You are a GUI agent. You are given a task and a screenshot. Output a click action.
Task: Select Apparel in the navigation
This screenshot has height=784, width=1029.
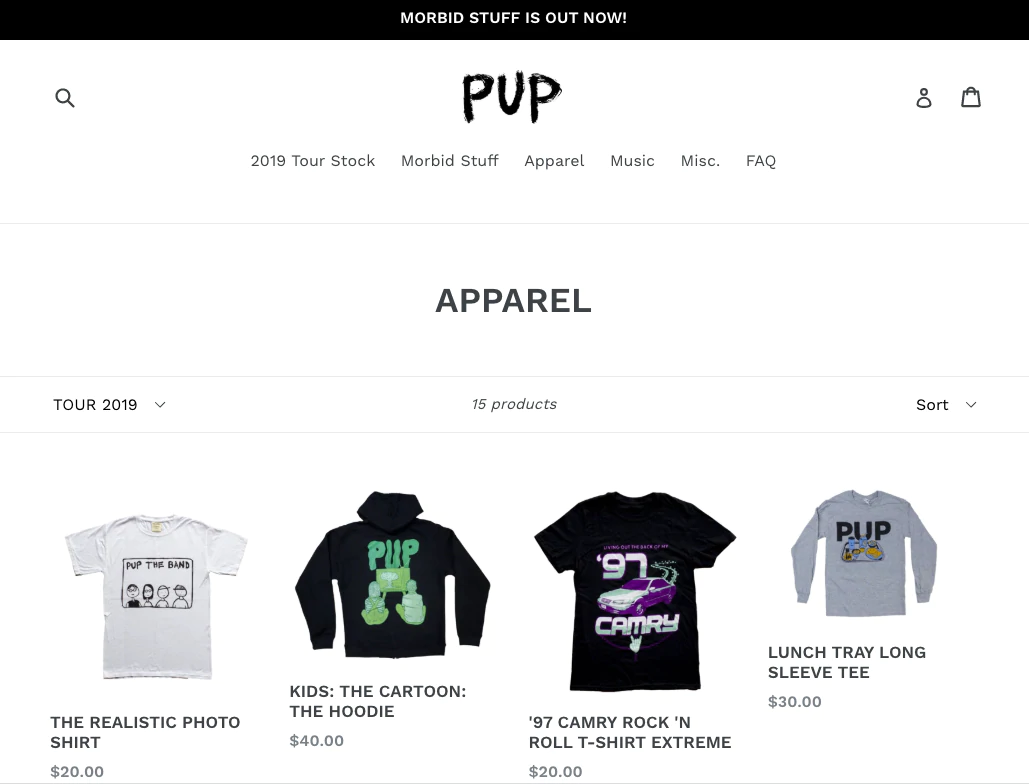[554, 161]
